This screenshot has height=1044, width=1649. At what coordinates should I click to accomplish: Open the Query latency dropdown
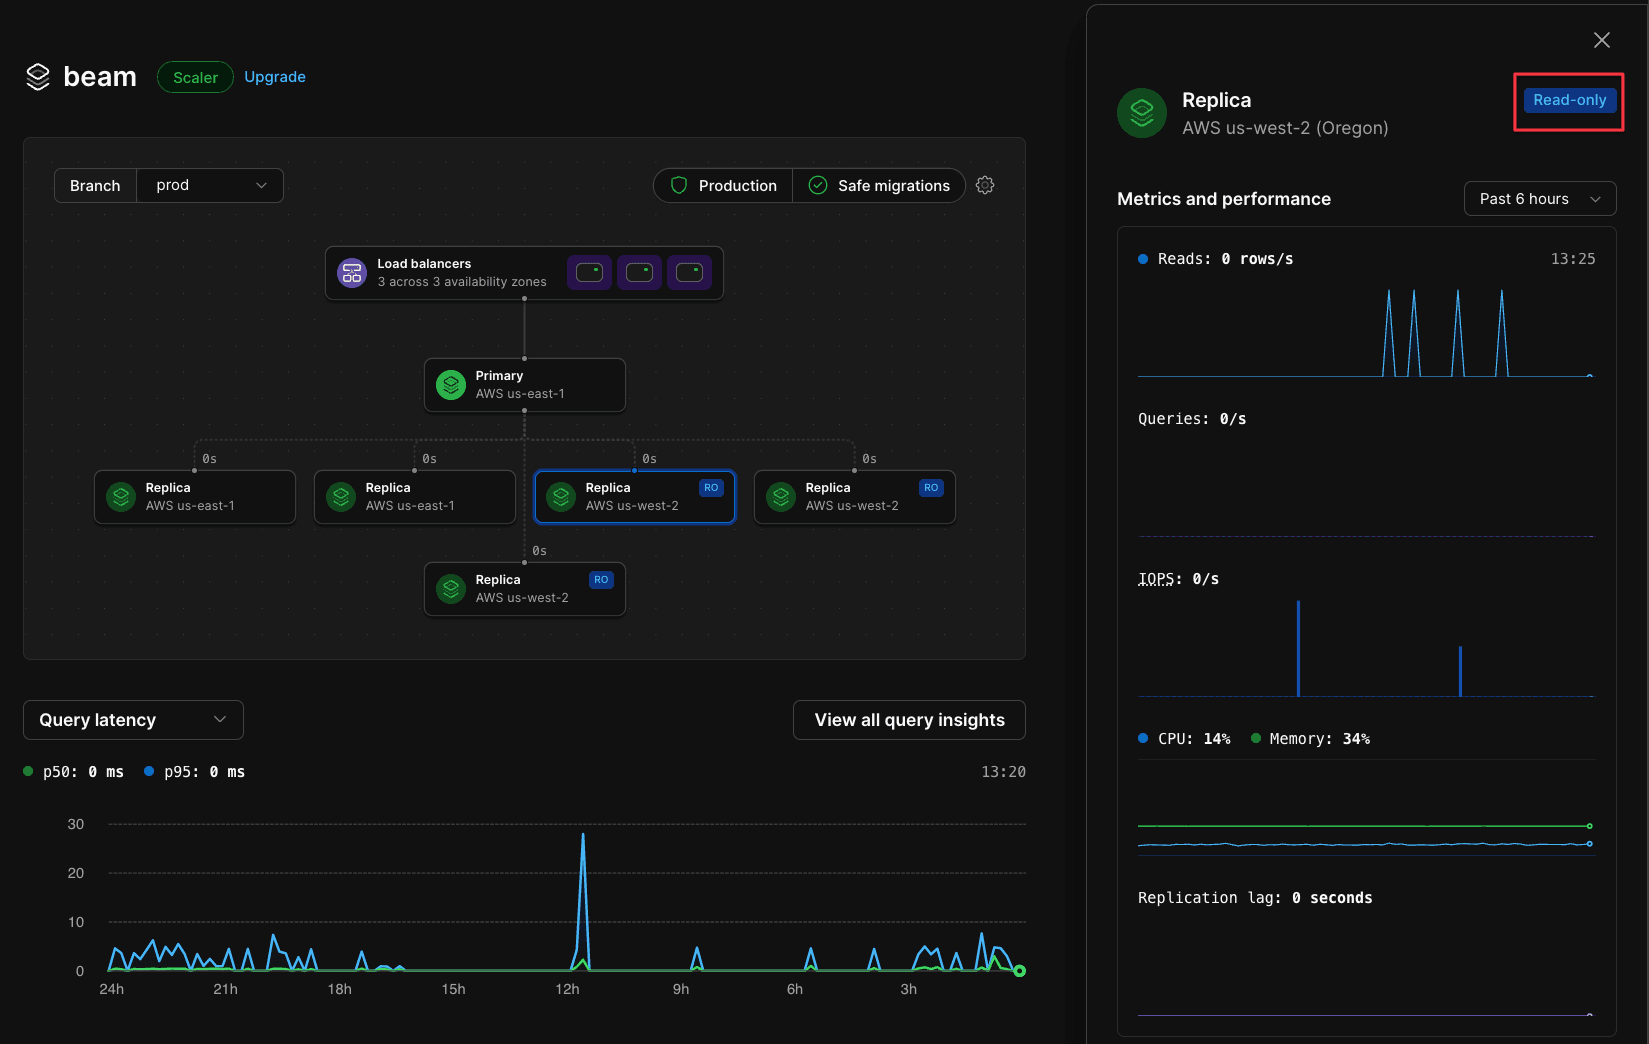point(133,720)
